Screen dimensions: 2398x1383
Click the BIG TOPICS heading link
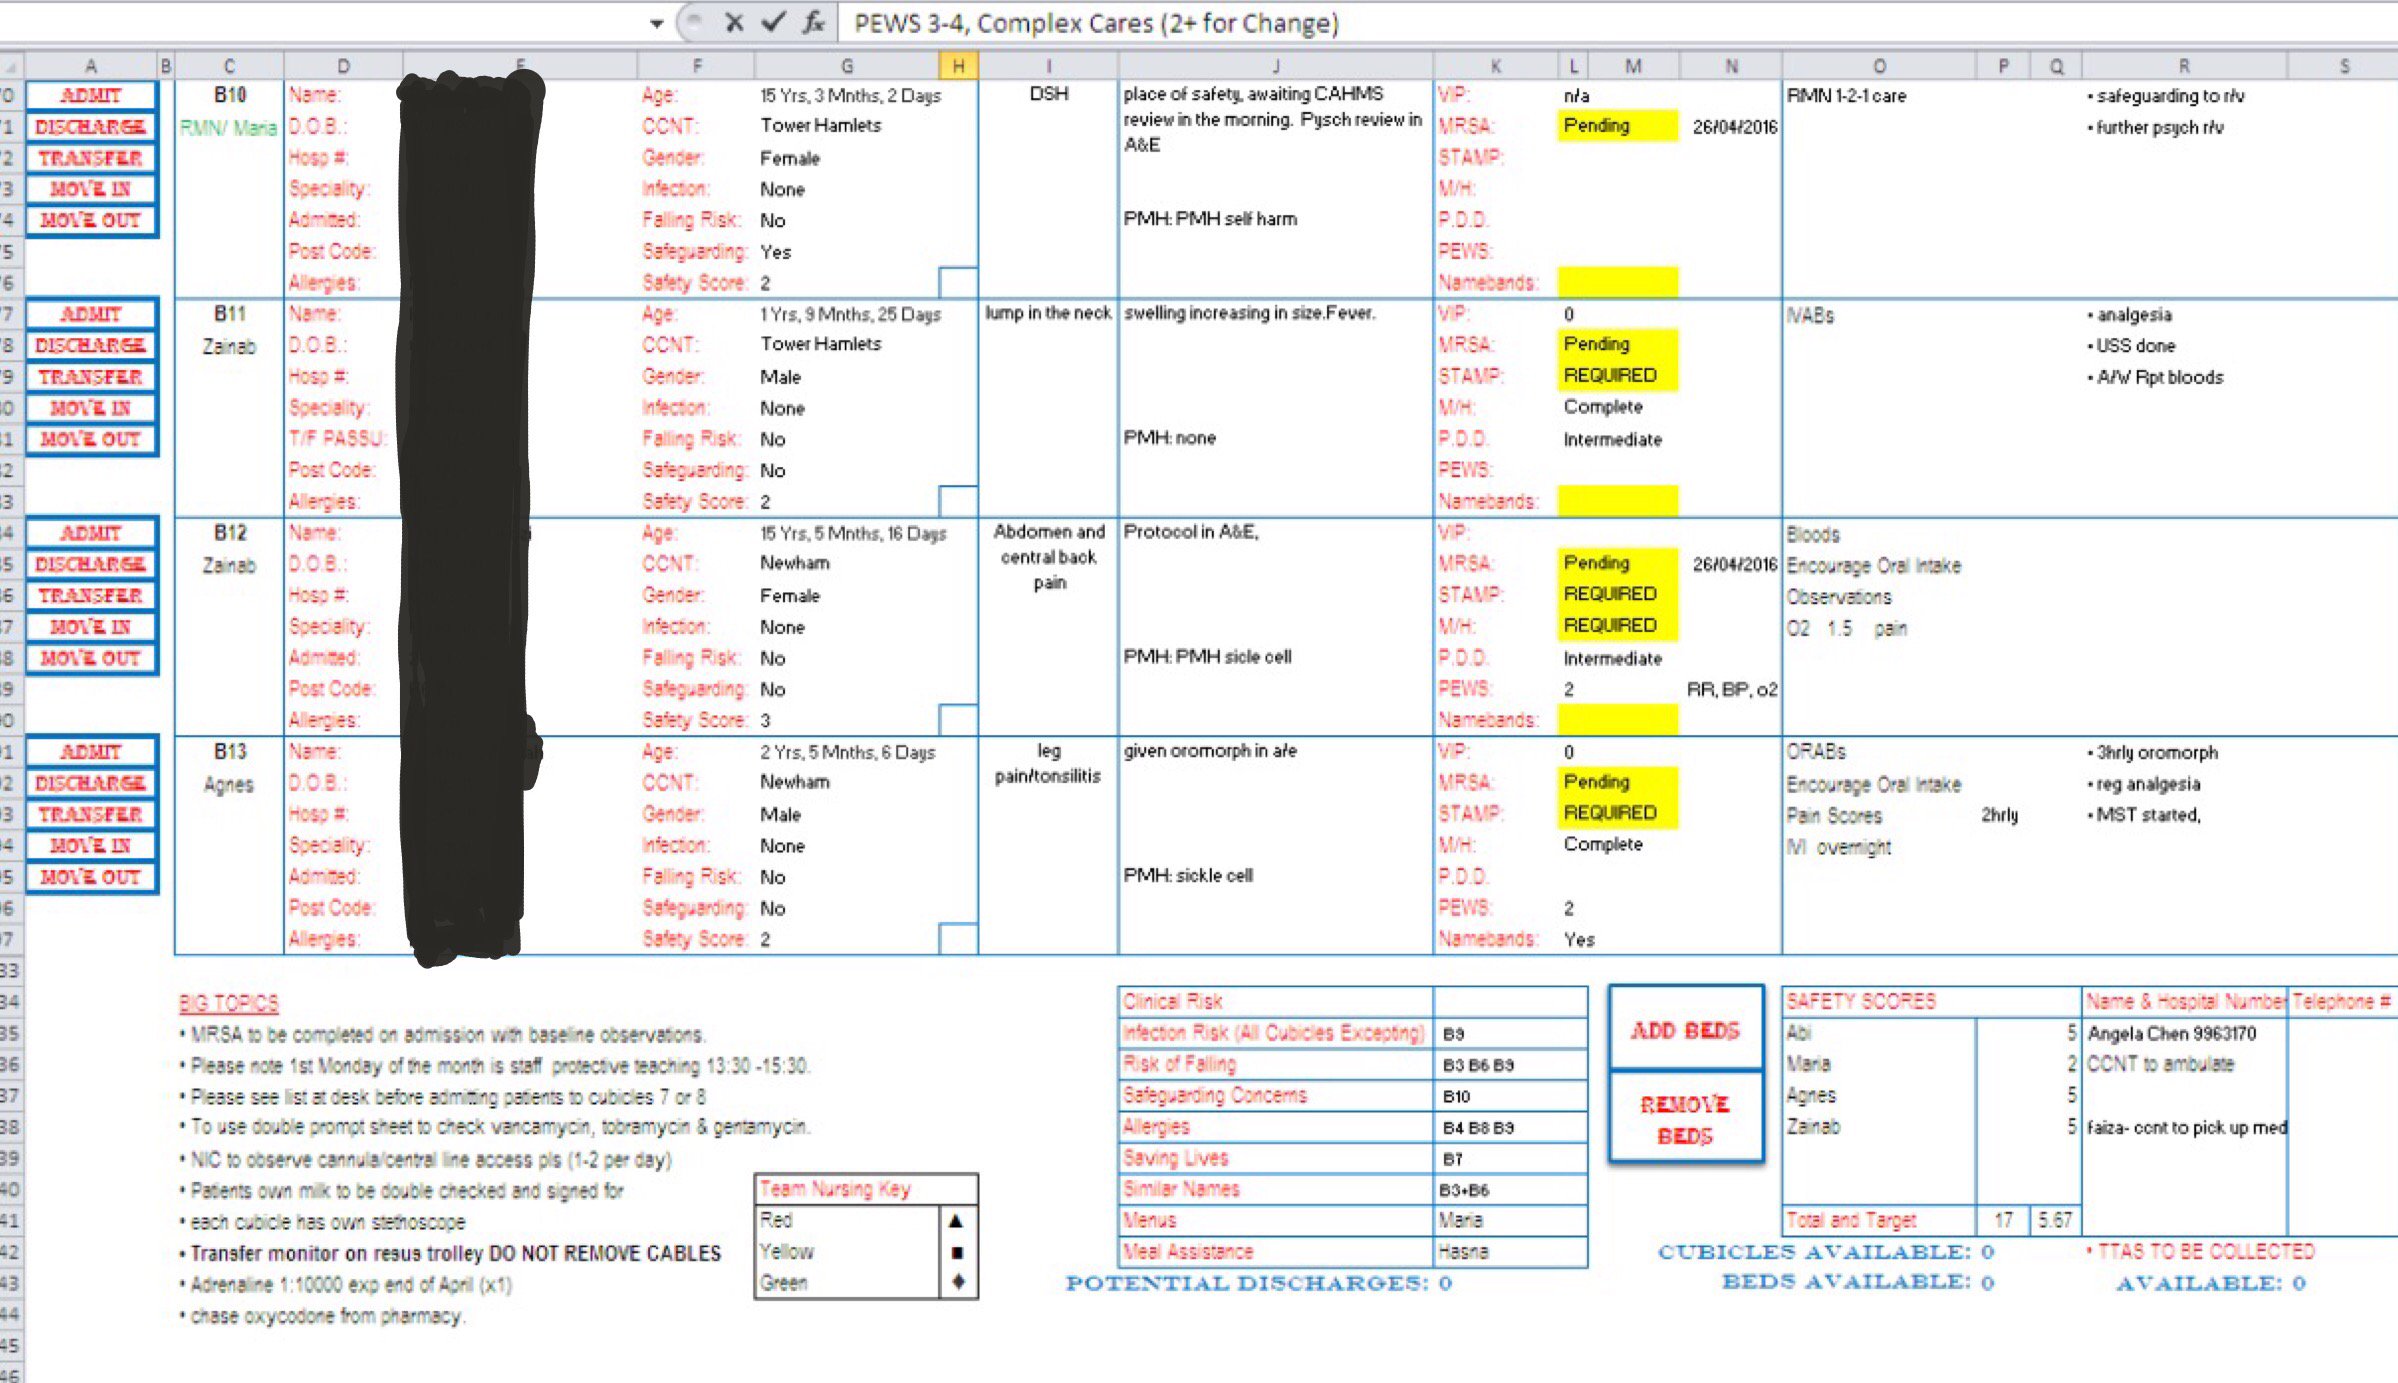[228, 1003]
